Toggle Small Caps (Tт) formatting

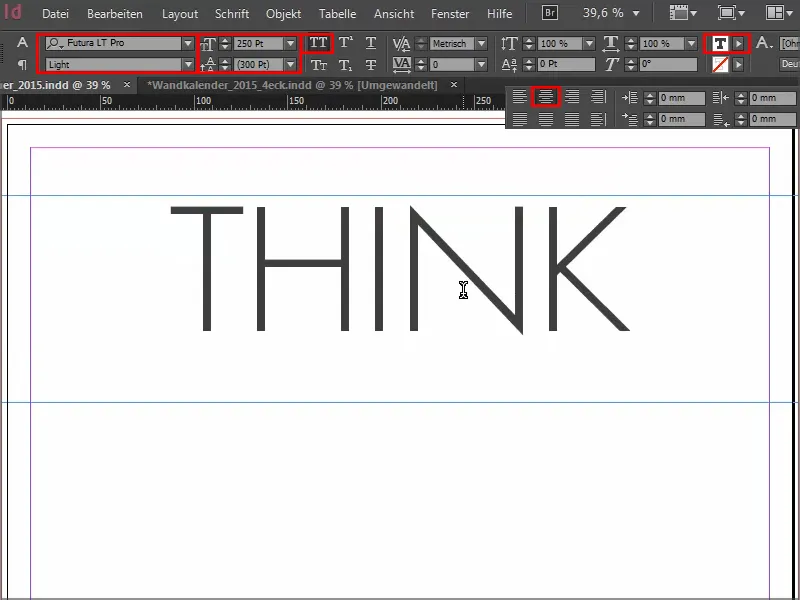[x=318, y=65]
